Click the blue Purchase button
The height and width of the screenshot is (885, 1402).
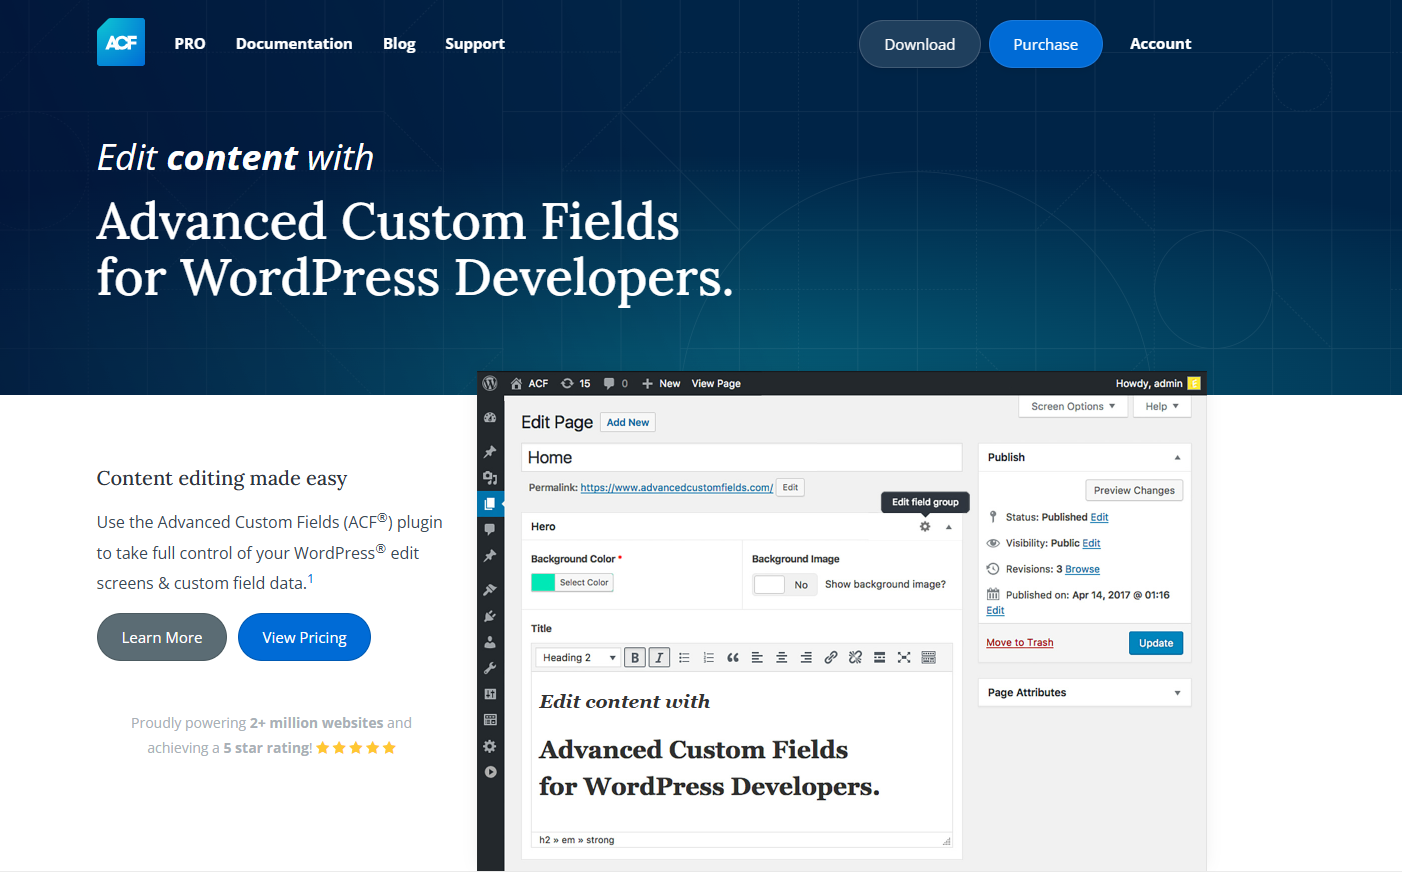1046,44
